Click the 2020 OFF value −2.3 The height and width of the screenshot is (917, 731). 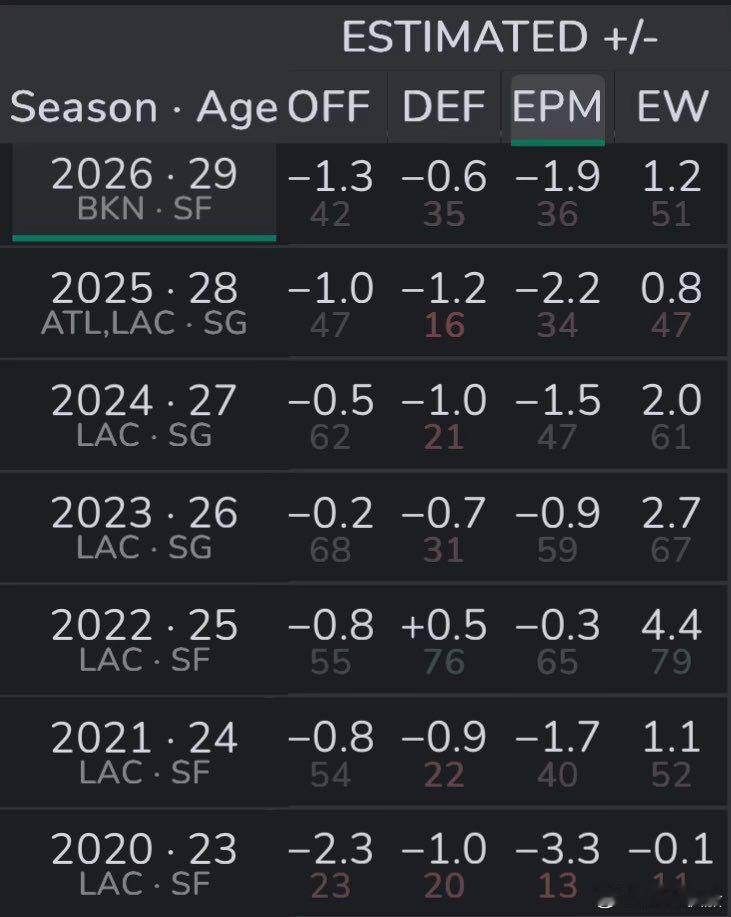coord(329,850)
